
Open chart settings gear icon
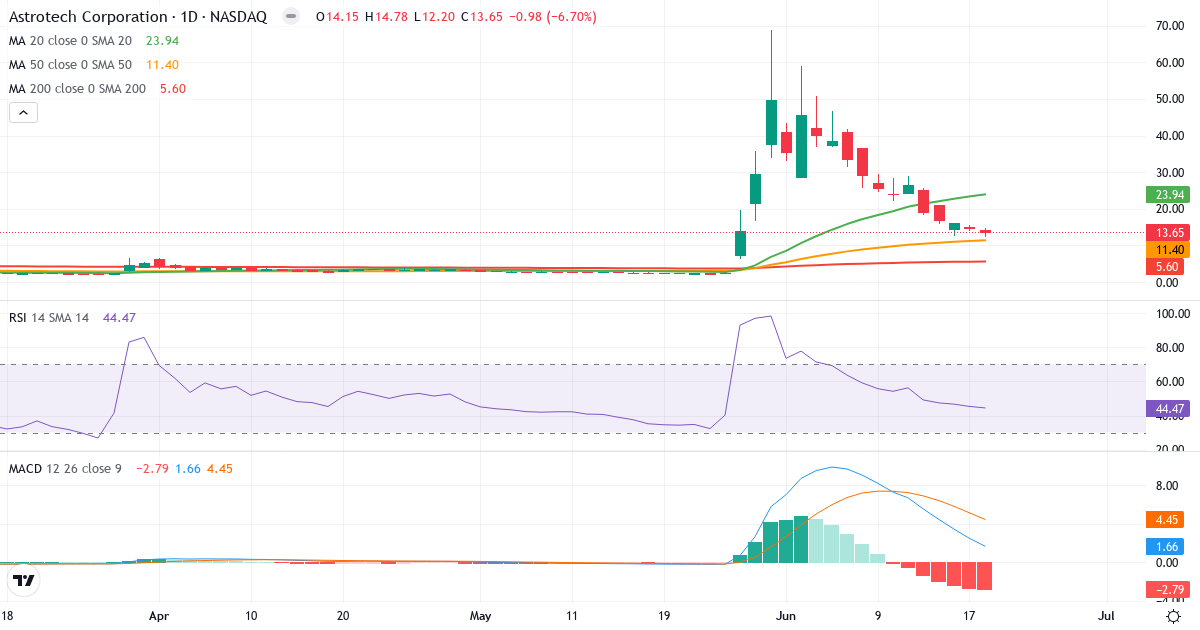coord(1175,617)
